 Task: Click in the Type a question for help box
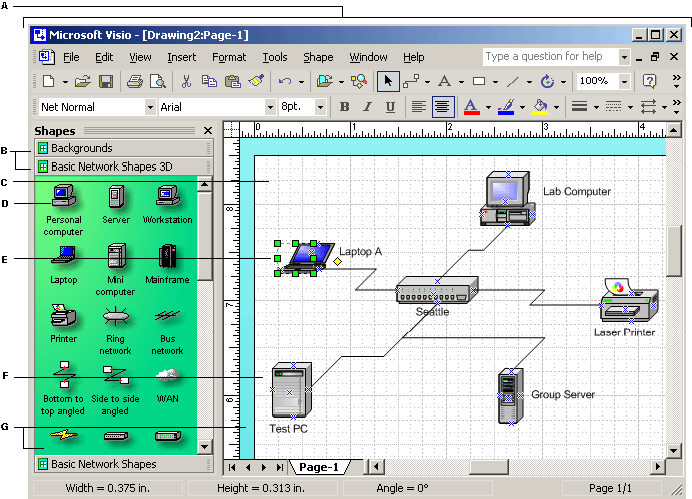click(x=551, y=56)
